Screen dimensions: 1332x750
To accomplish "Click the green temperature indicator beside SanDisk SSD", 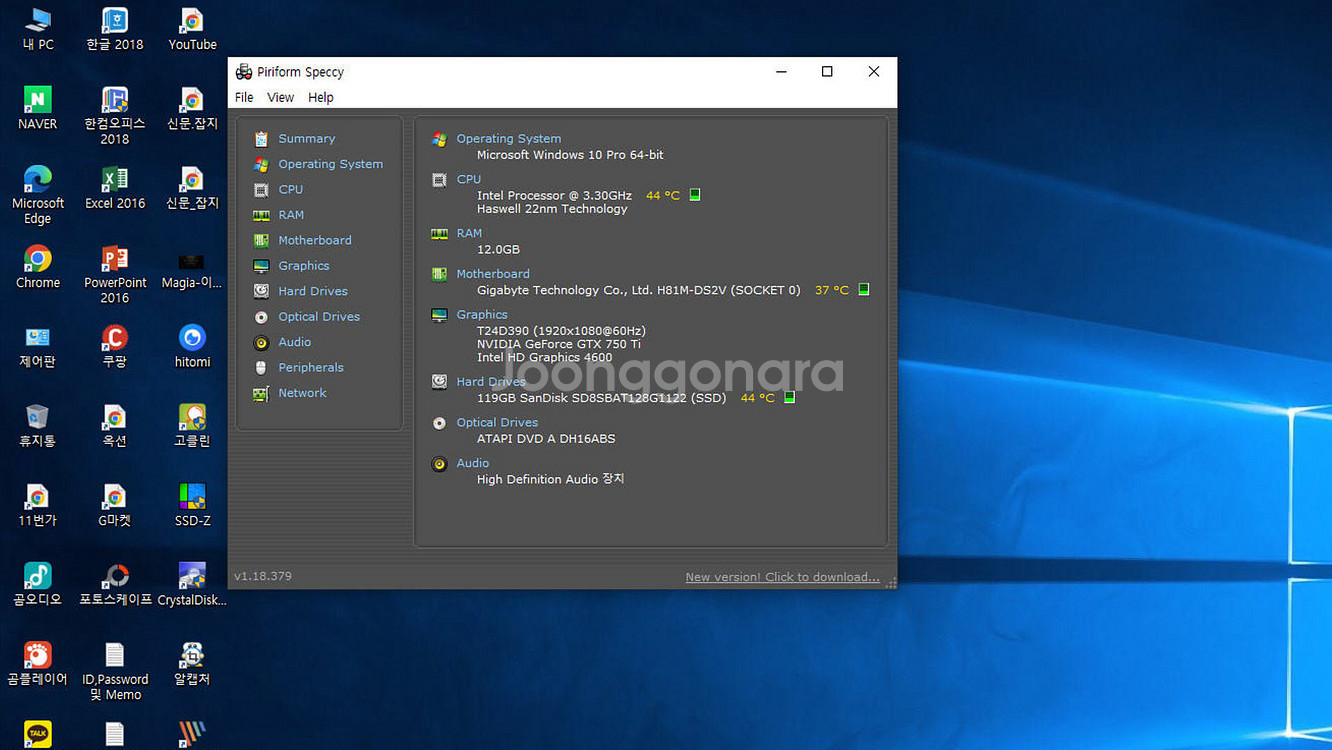I will [x=789, y=397].
